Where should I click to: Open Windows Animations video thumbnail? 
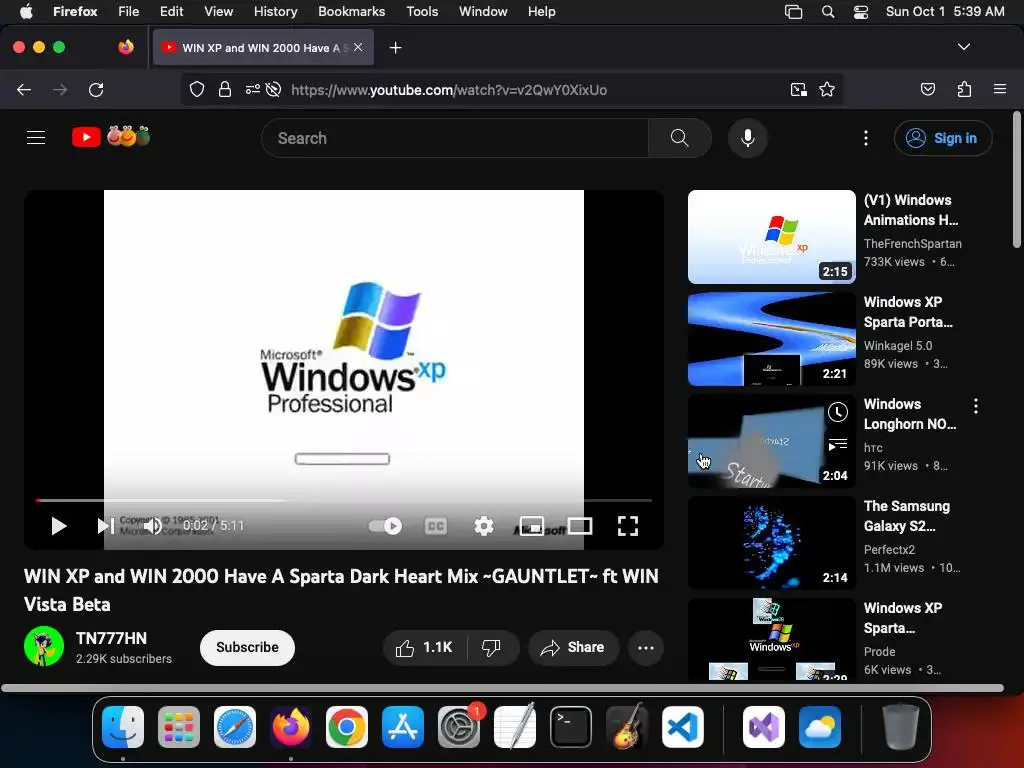pos(771,237)
